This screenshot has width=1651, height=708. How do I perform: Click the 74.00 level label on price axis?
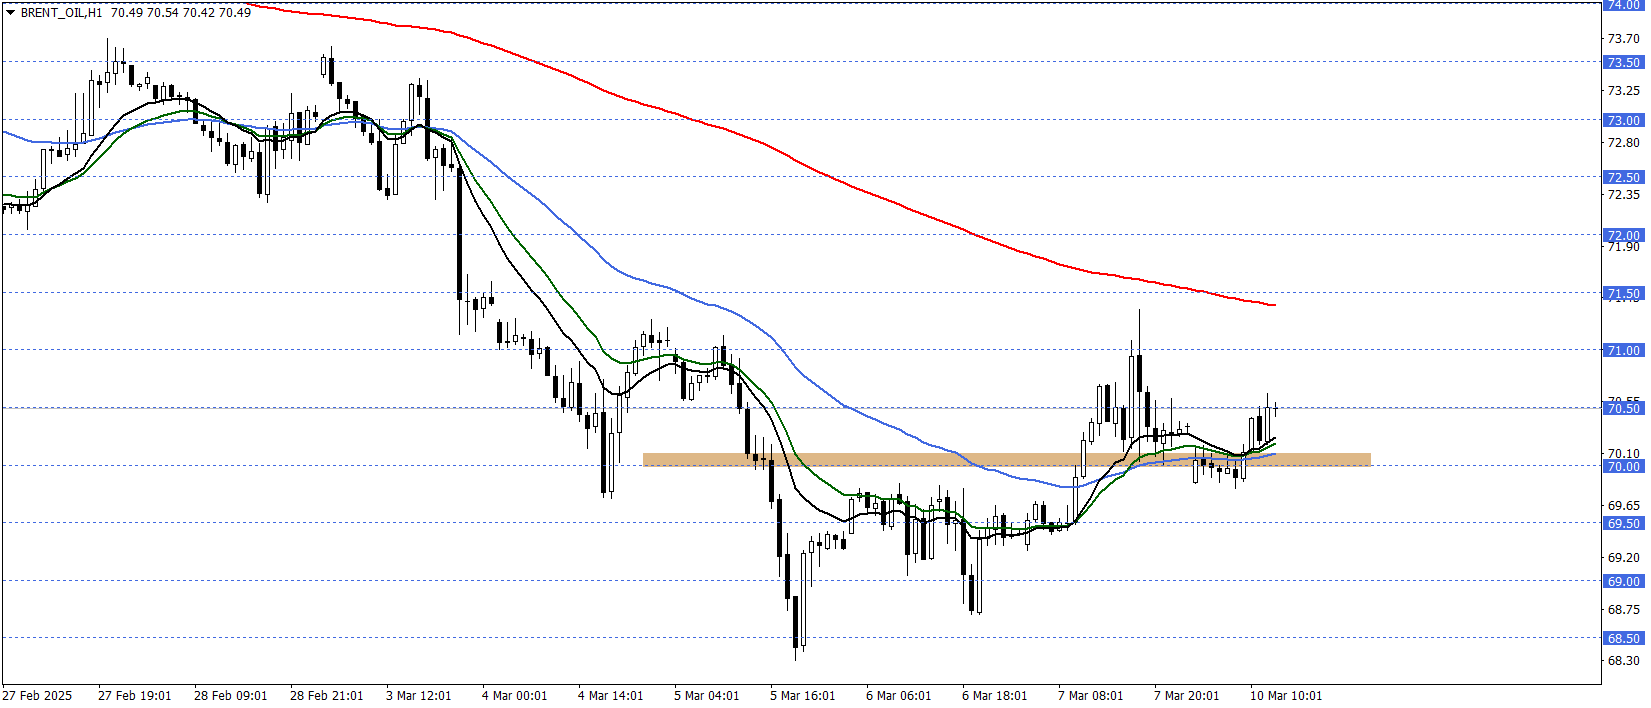coord(1623,5)
